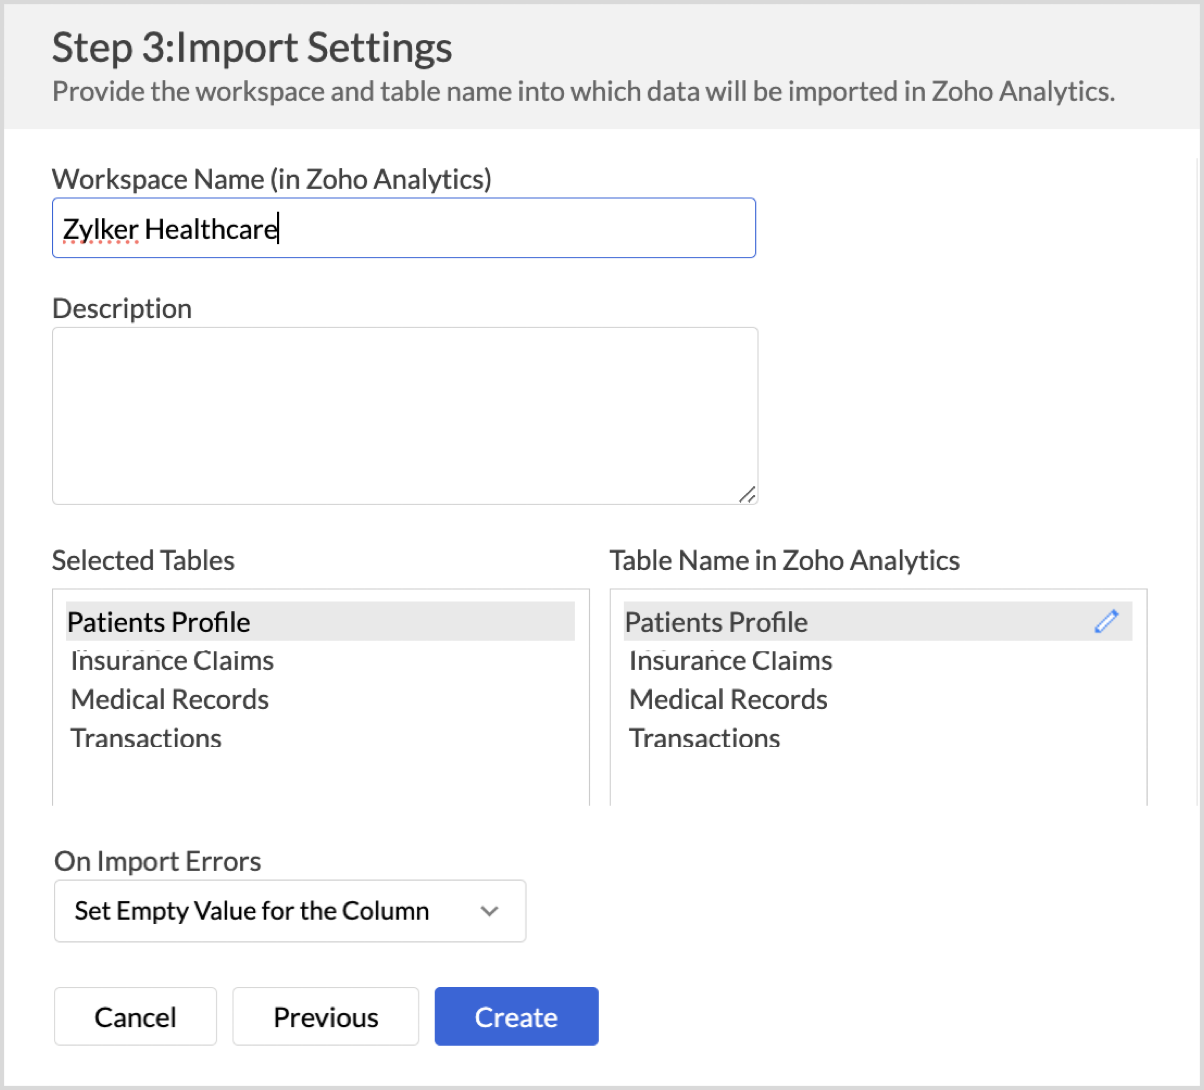Click the Step 3: Import Settings heading
The width and height of the screenshot is (1204, 1090).
pos(252,47)
